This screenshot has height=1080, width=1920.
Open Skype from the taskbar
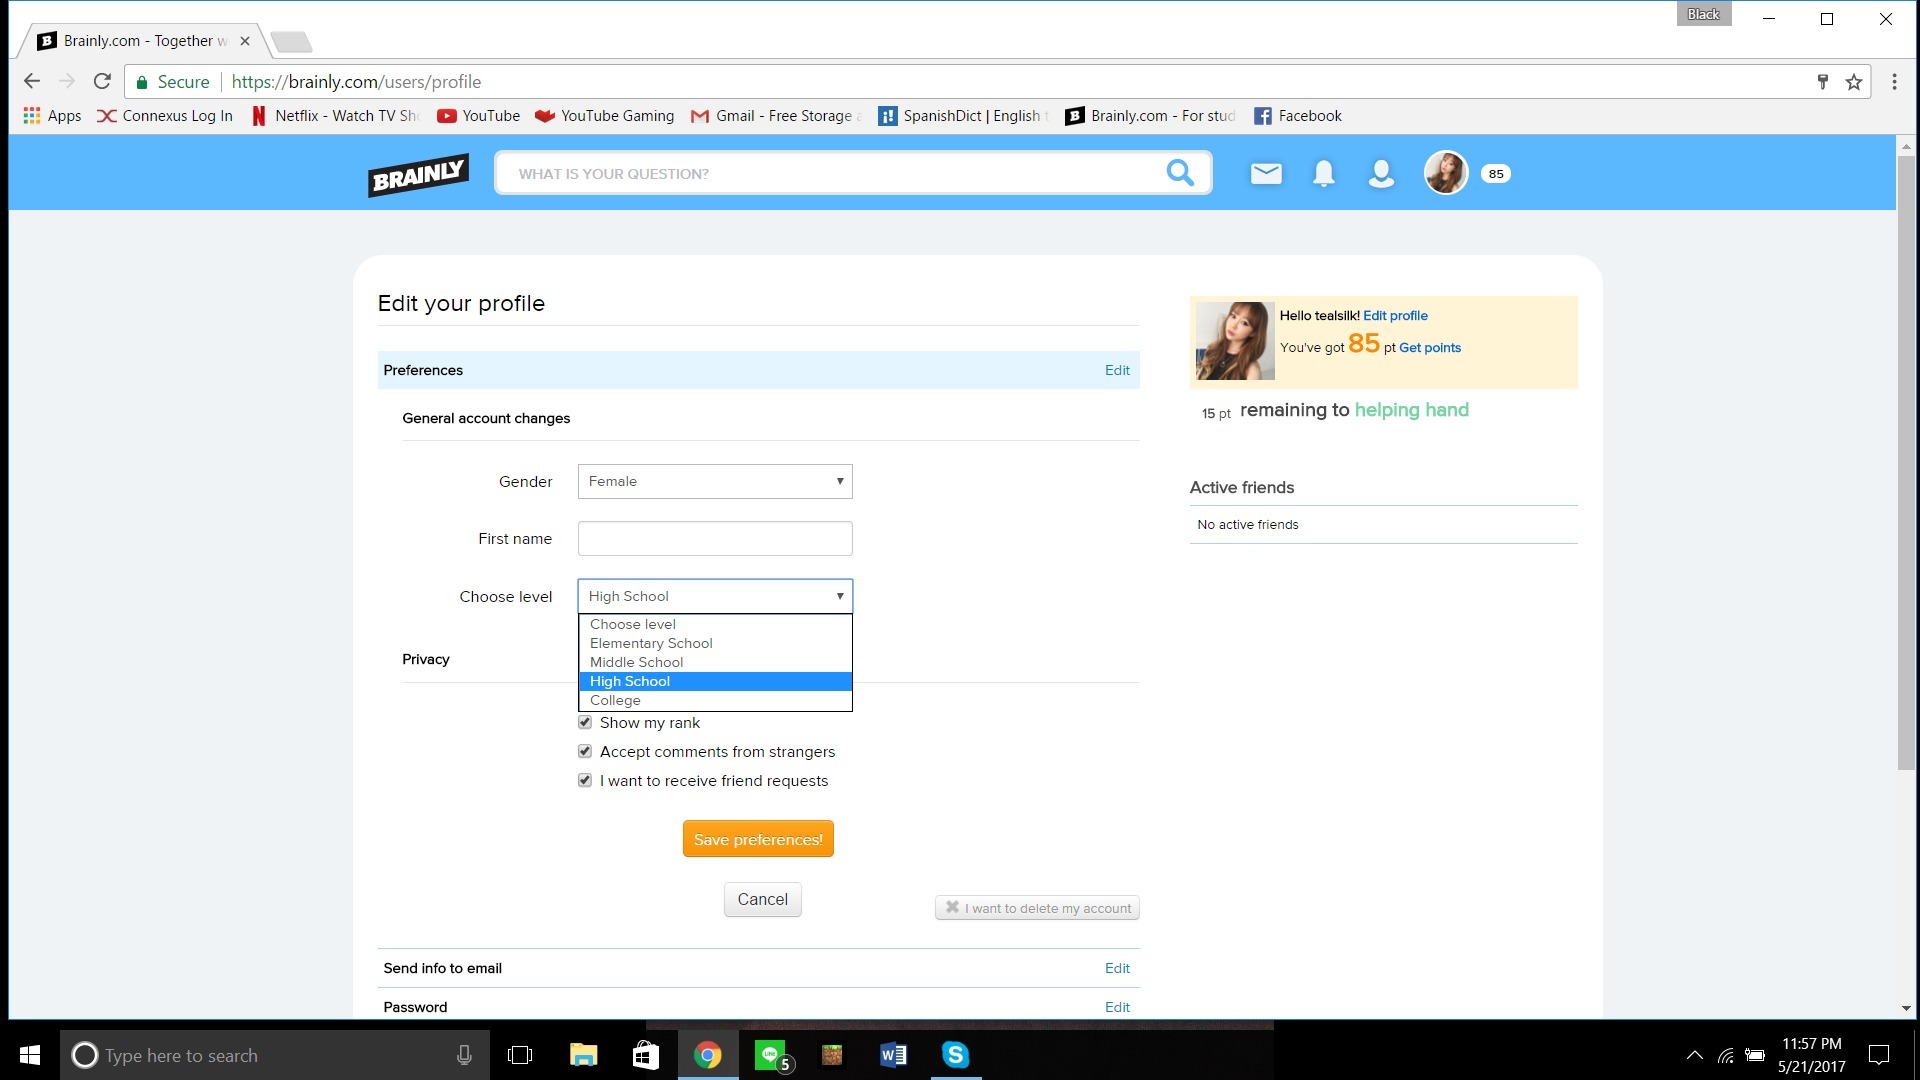pyautogui.click(x=955, y=1055)
